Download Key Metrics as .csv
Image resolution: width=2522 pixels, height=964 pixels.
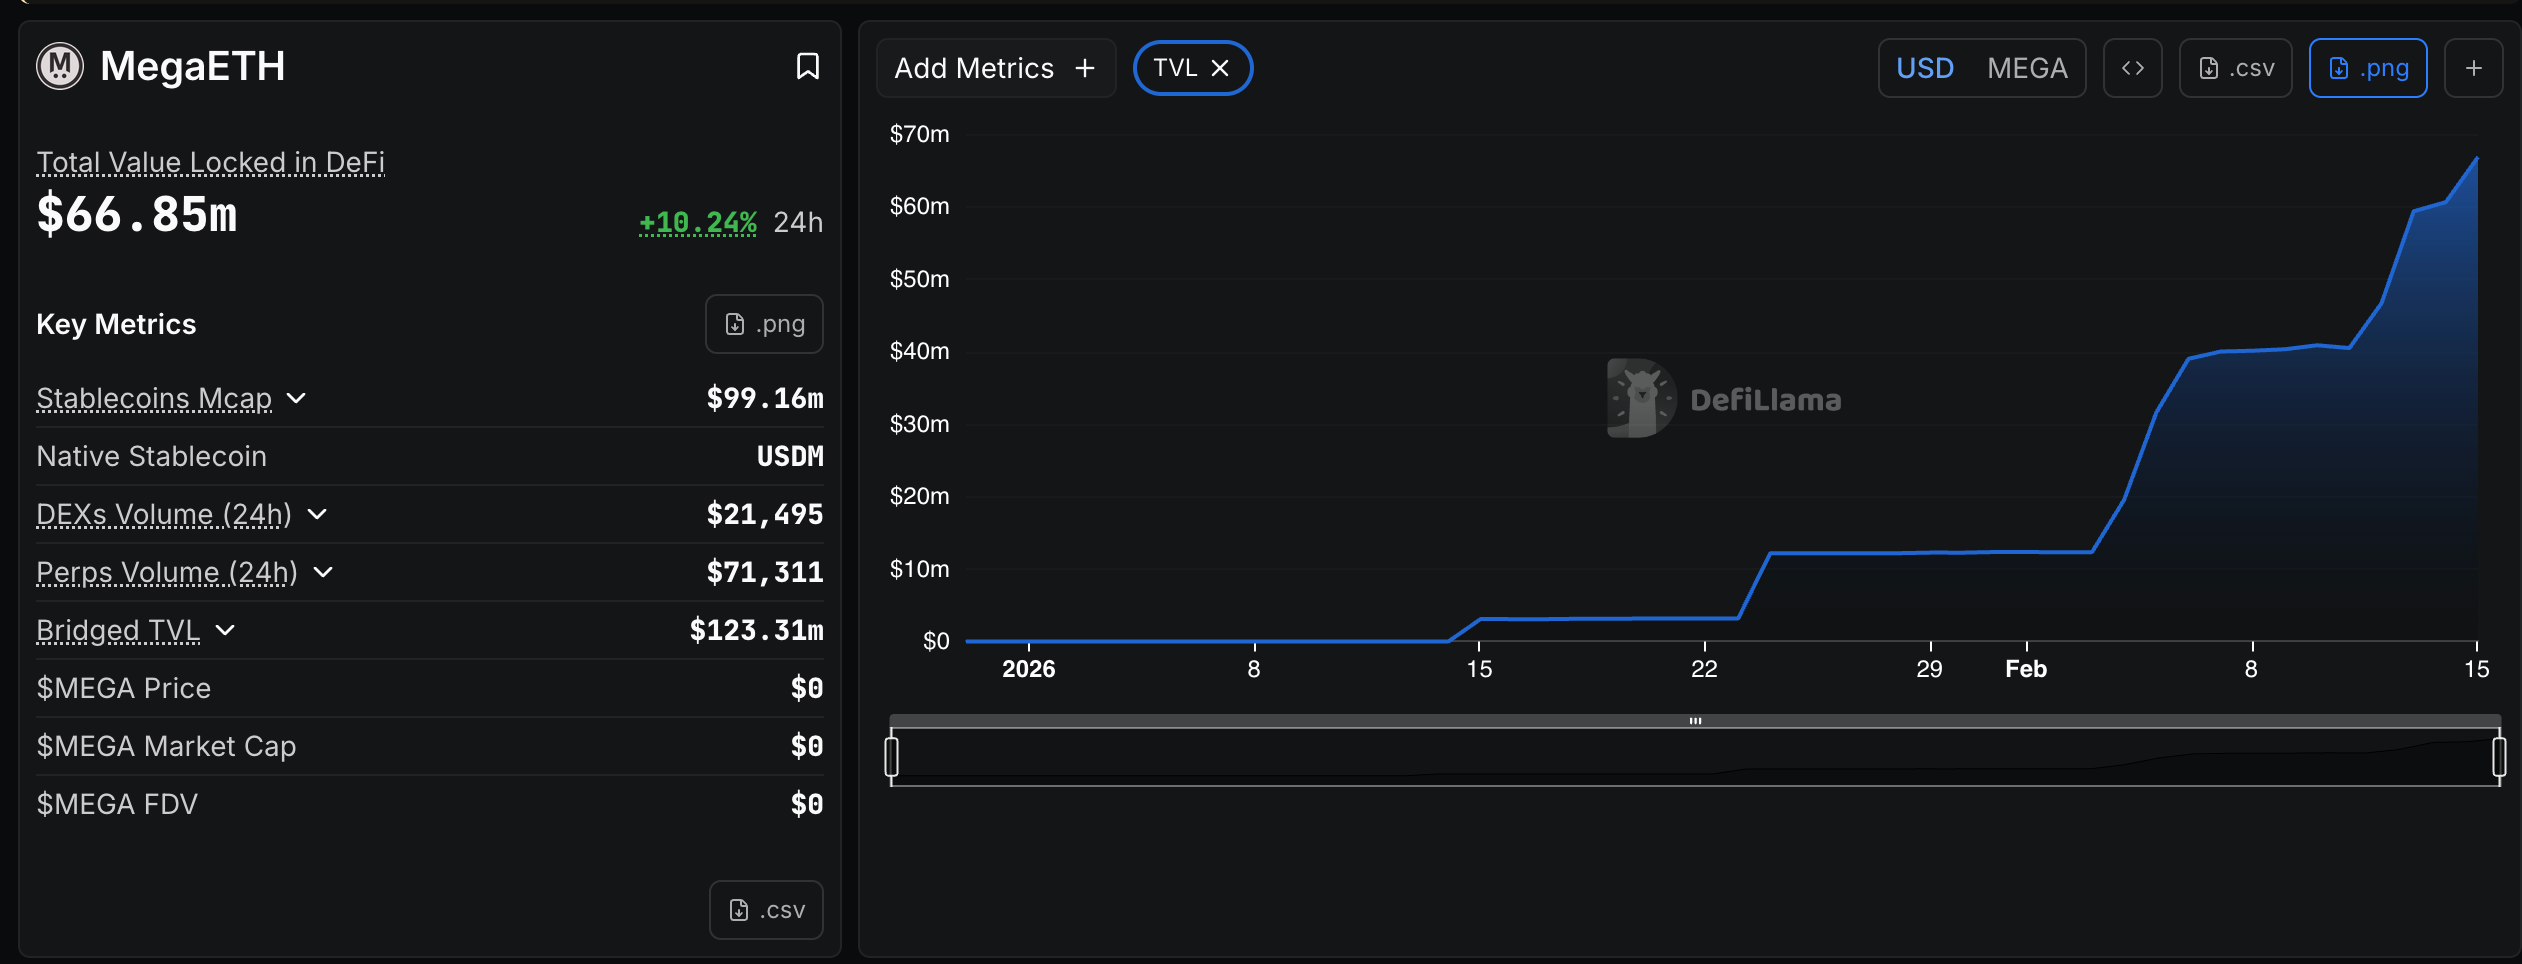[766, 910]
